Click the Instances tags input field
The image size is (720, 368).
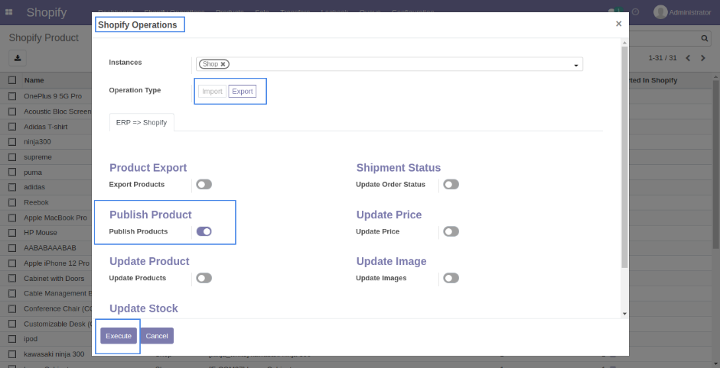(x=389, y=64)
